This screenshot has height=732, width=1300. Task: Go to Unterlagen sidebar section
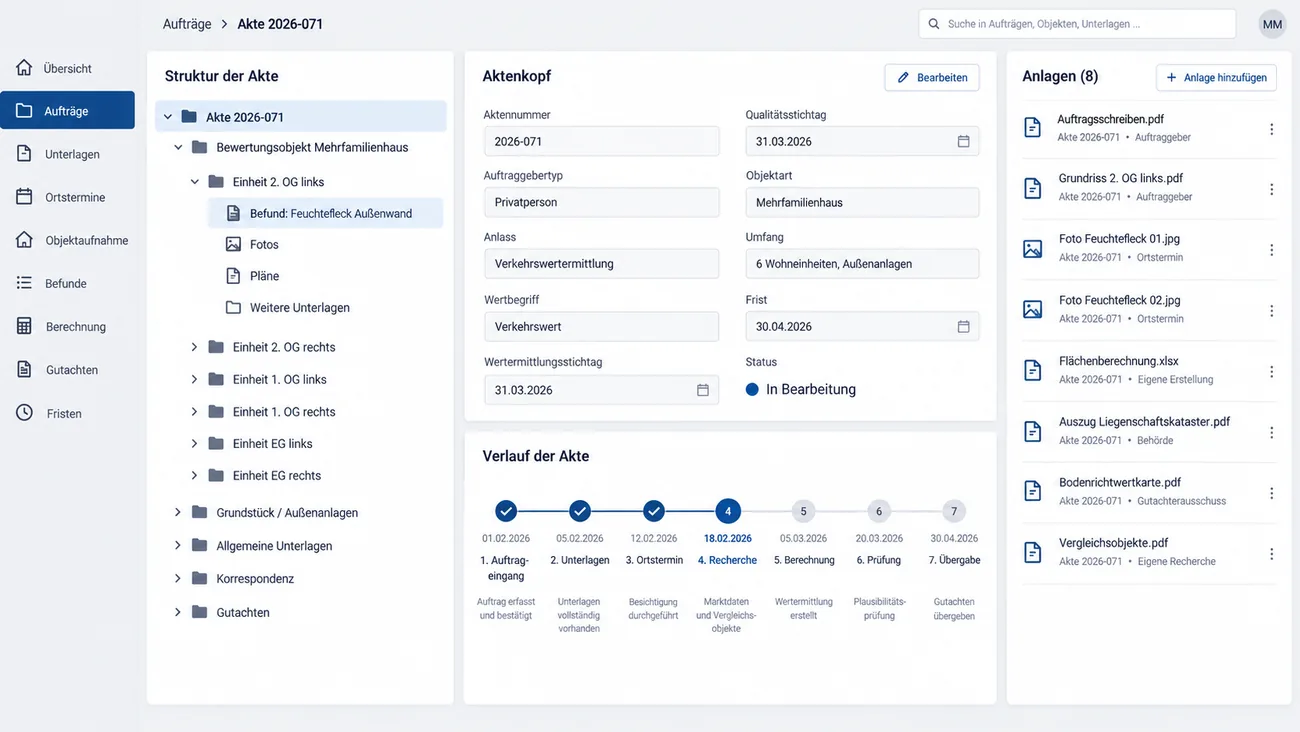67,154
